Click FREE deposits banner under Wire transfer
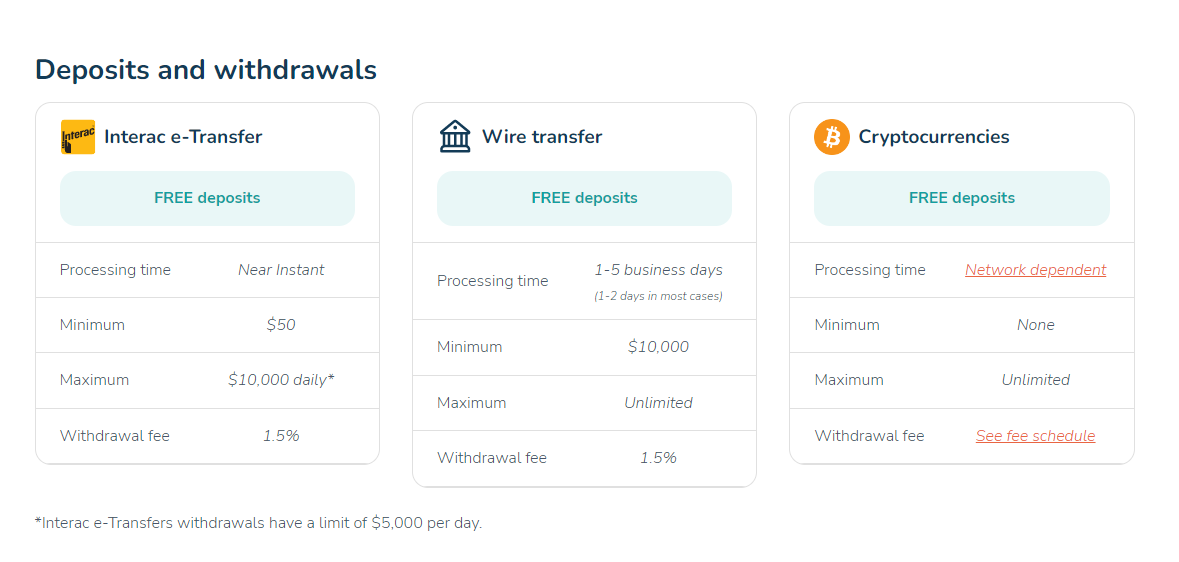Viewport: 1179px width, 562px height. coord(584,199)
